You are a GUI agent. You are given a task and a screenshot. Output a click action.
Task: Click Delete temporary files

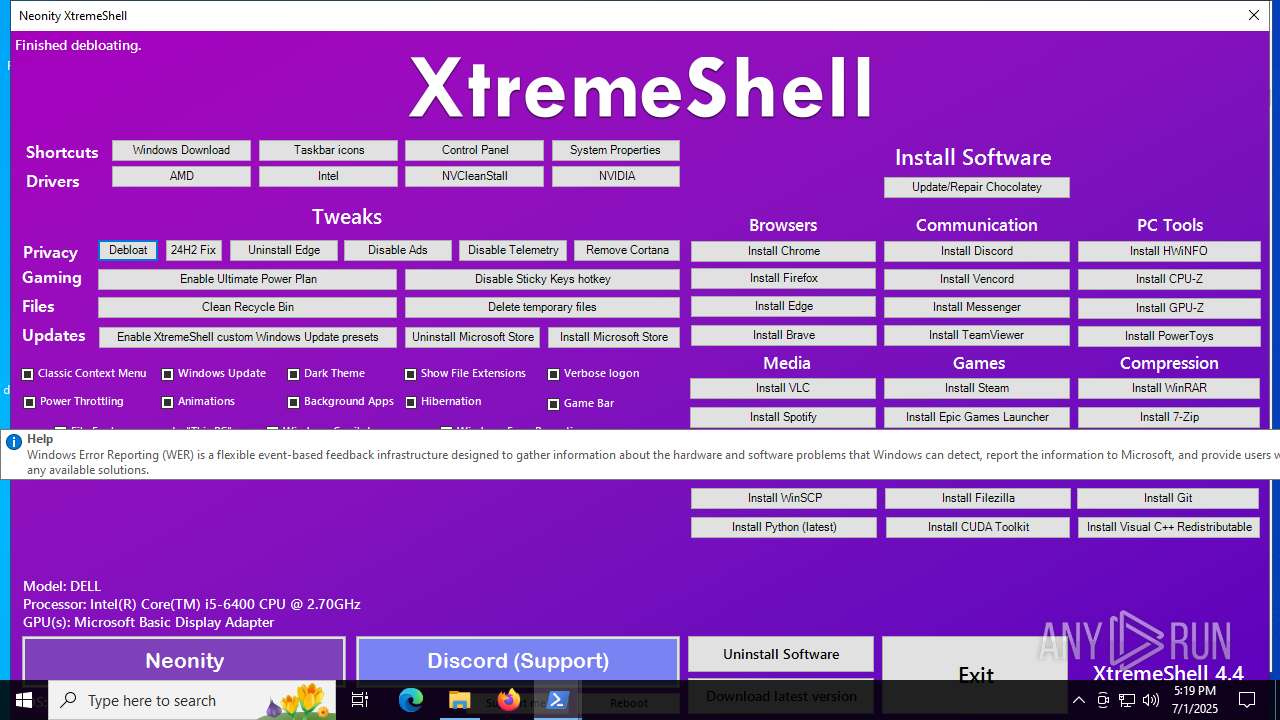pyautogui.click(x=542, y=307)
